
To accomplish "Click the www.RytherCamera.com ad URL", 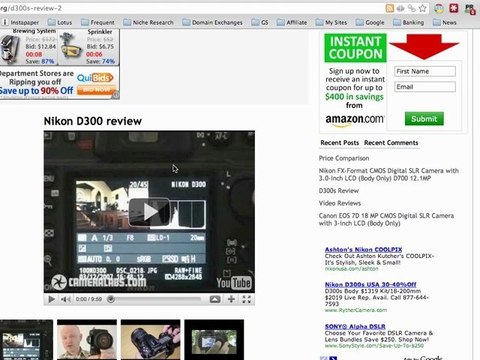I will click(356, 310).
